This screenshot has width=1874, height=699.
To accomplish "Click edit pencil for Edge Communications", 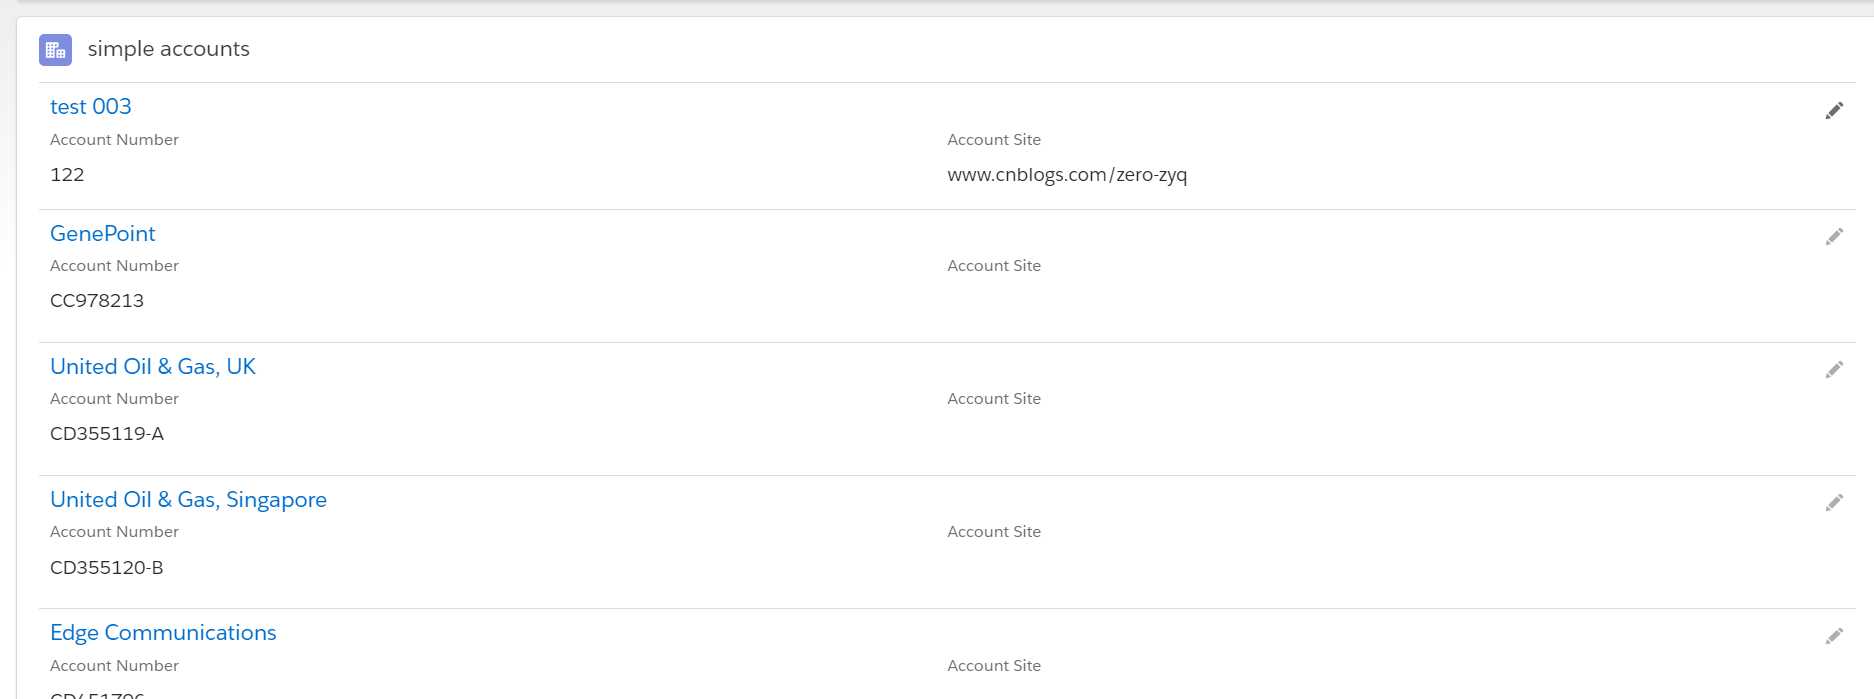I will click(x=1834, y=636).
